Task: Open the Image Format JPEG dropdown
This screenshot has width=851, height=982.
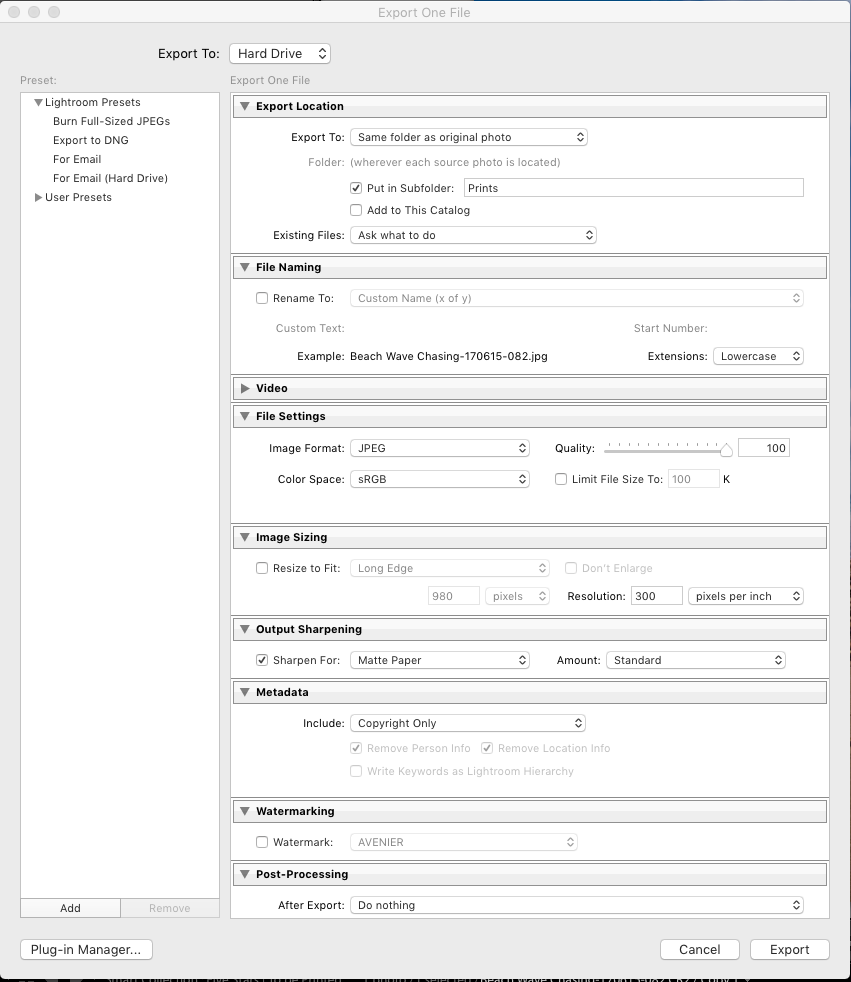Action: pyautogui.click(x=440, y=448)
